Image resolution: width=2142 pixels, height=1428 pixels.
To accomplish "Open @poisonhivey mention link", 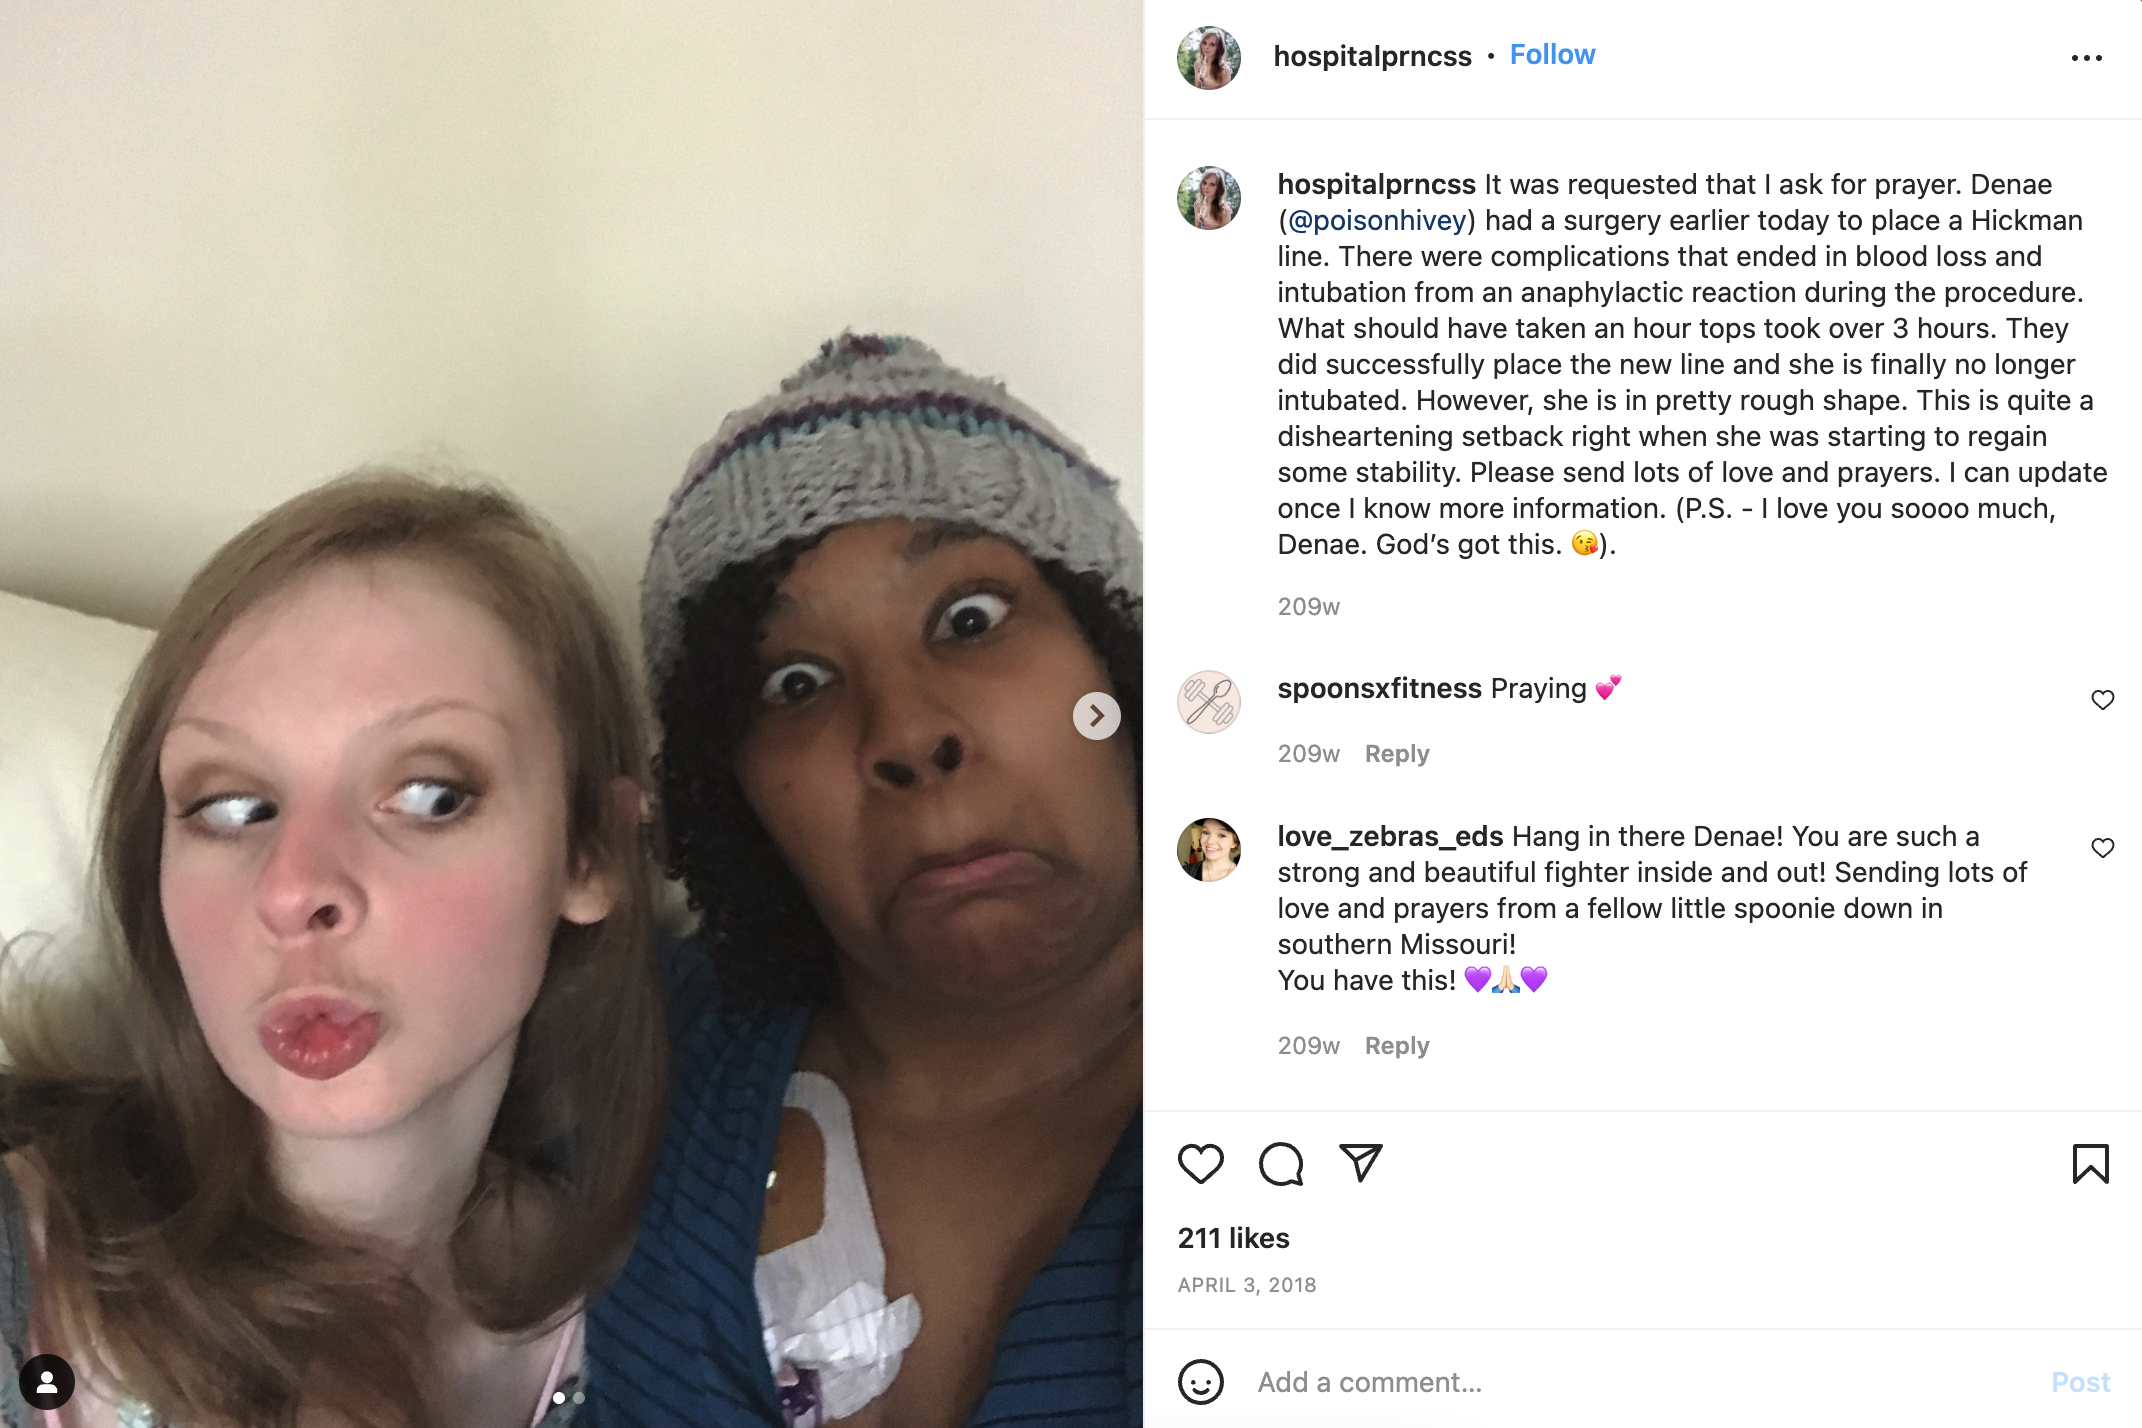I will tap(1377, 220).
